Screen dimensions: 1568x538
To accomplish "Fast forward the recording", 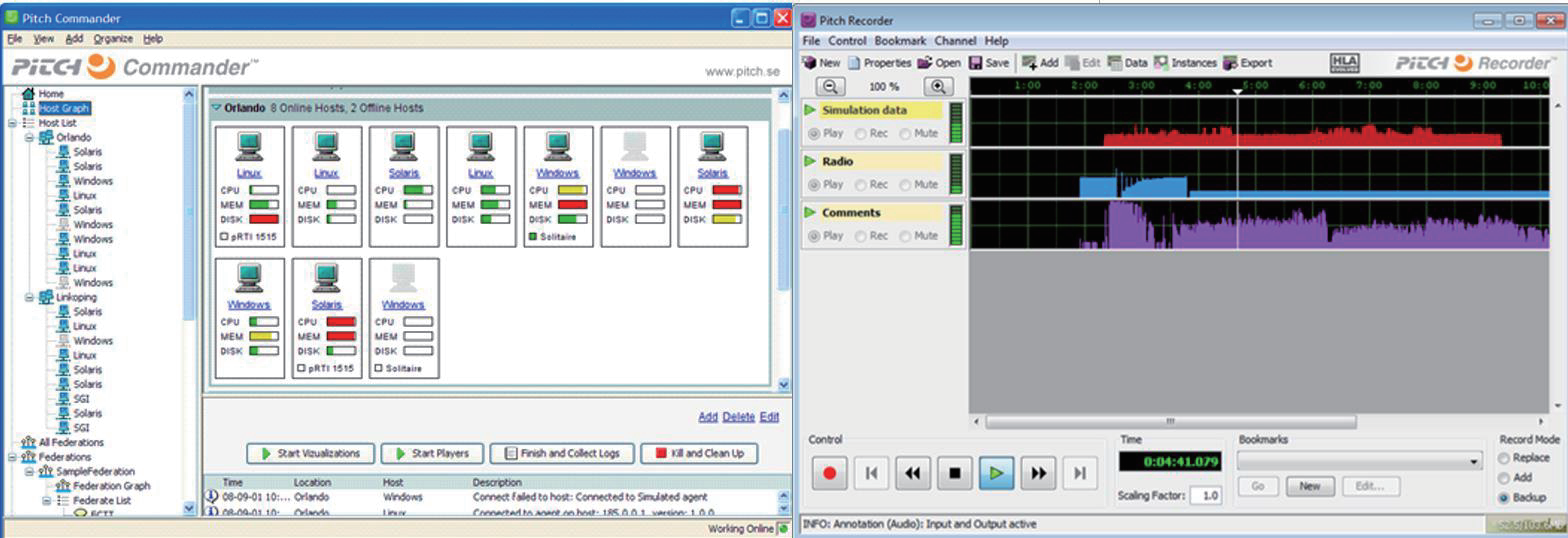I will pyautogui.click(x=1039, y=473).
